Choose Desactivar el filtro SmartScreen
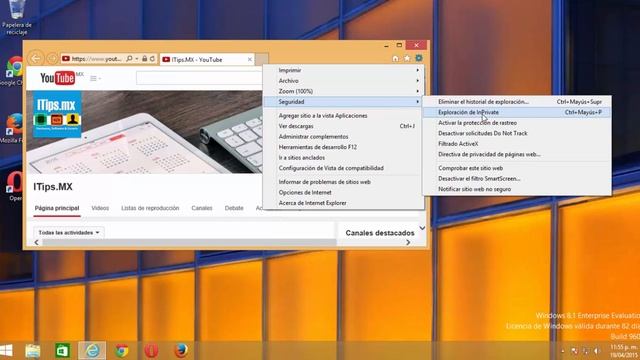Screen dimensions: 640x360 click(517, 179)
